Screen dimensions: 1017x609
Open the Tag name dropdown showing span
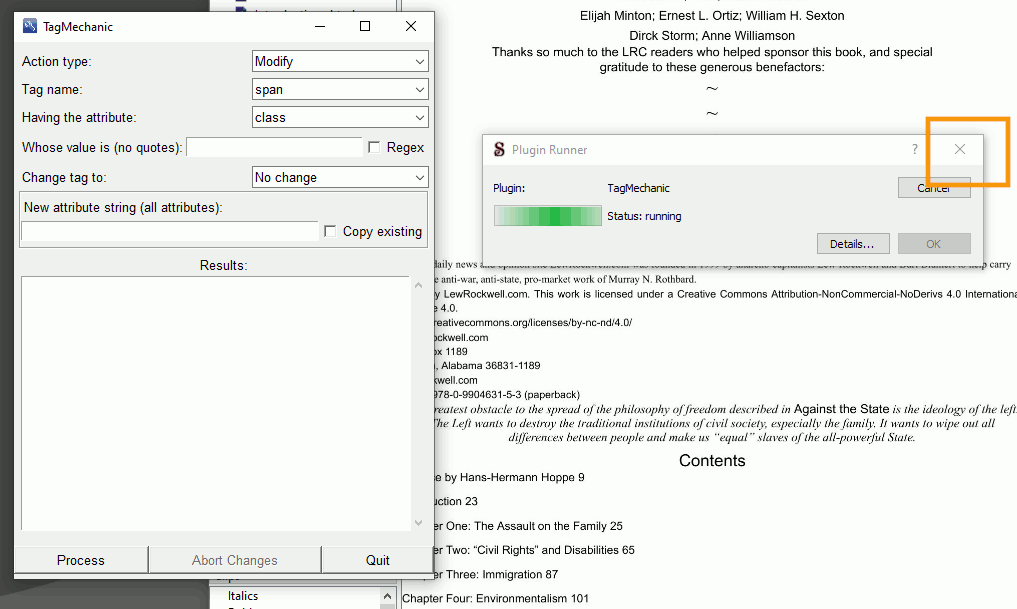pyautogui.click(x=340, y=90)
